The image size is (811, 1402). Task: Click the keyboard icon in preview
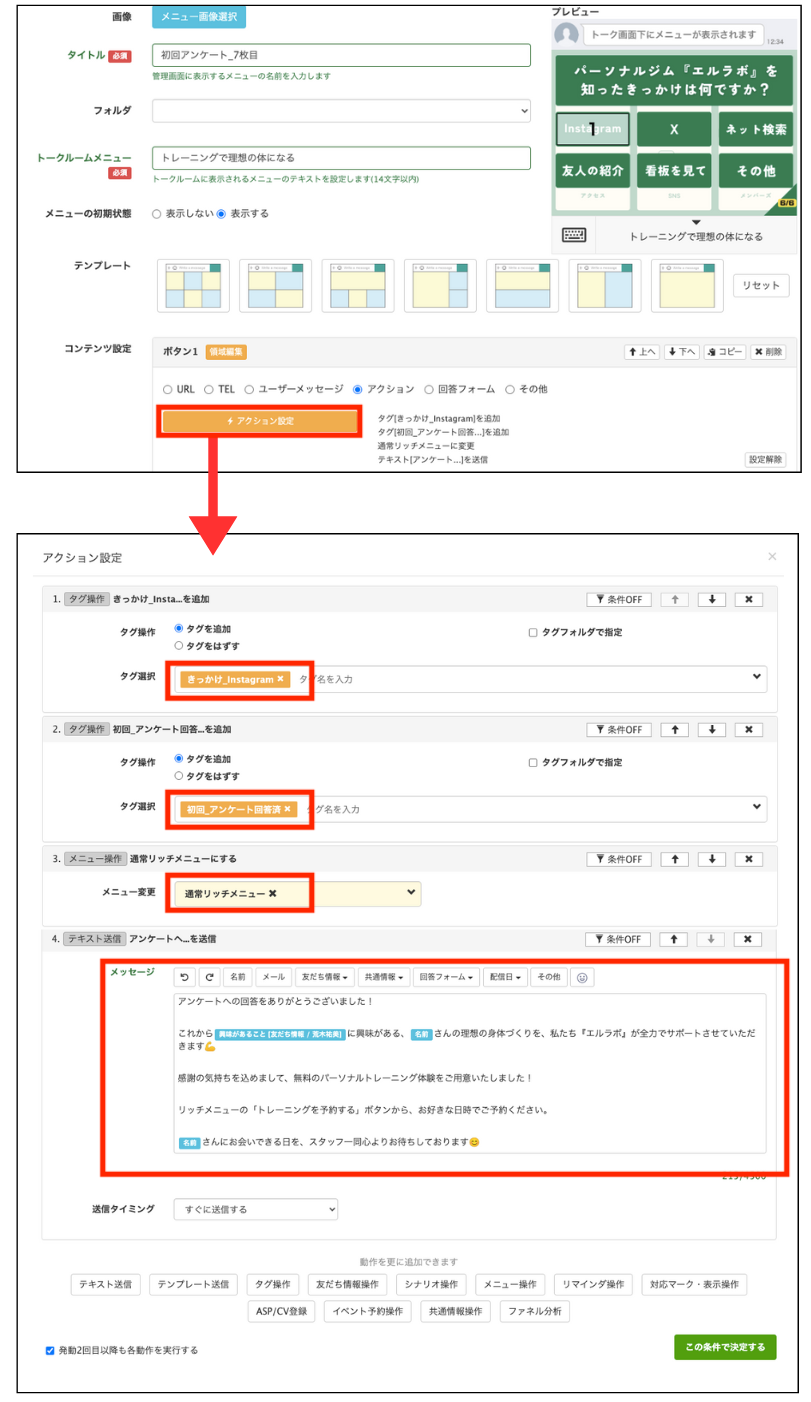(x=574, y=235)
